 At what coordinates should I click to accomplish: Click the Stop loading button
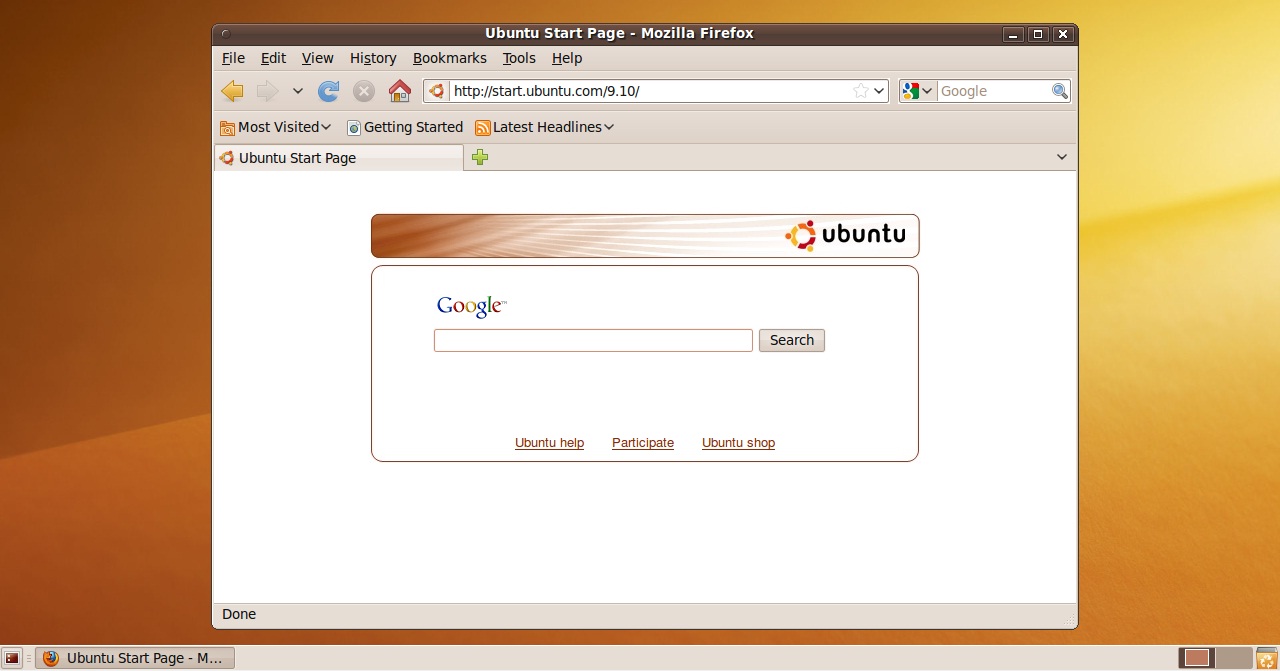pos(364,91)
